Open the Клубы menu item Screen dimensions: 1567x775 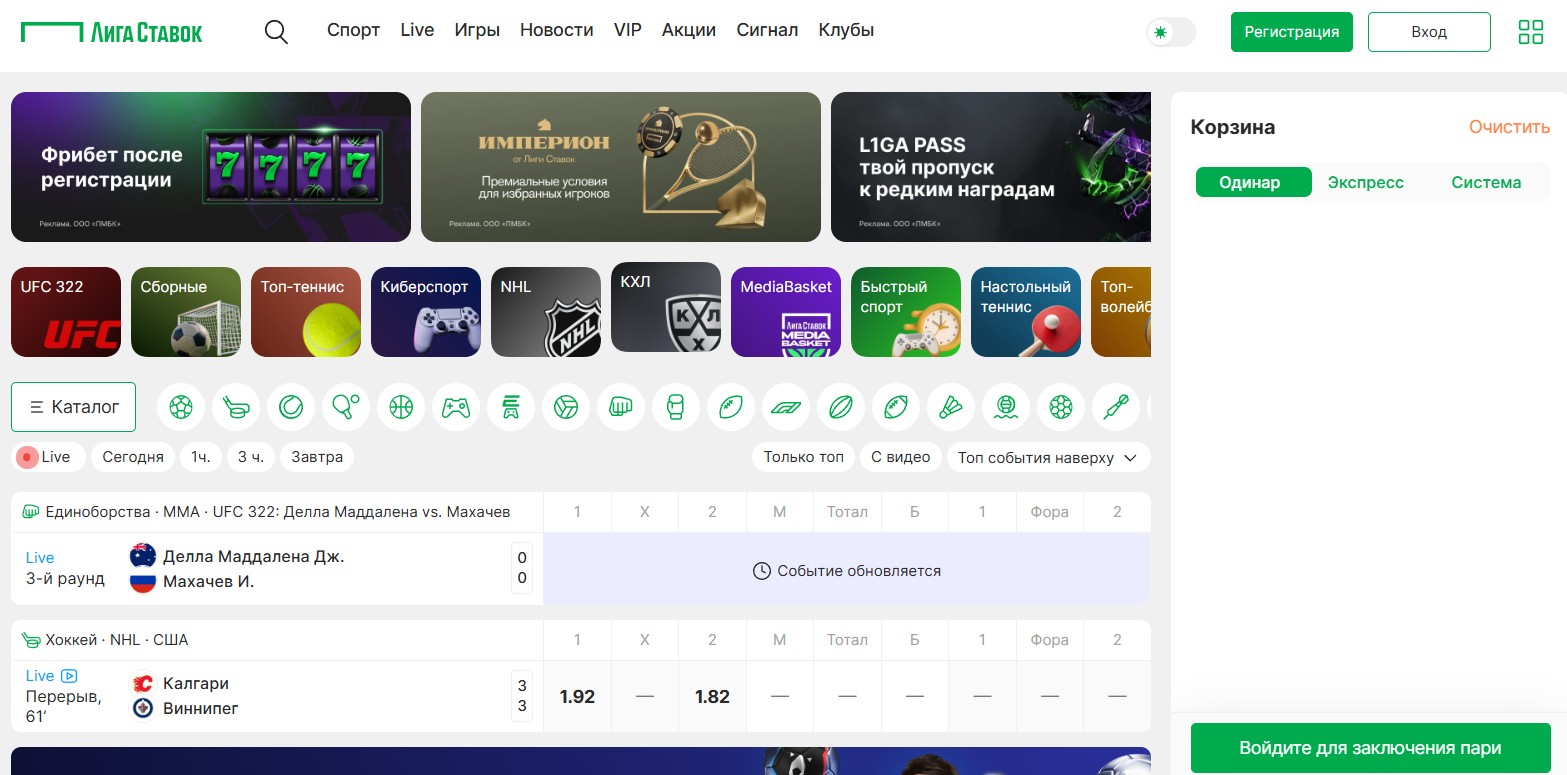(846, 30)
